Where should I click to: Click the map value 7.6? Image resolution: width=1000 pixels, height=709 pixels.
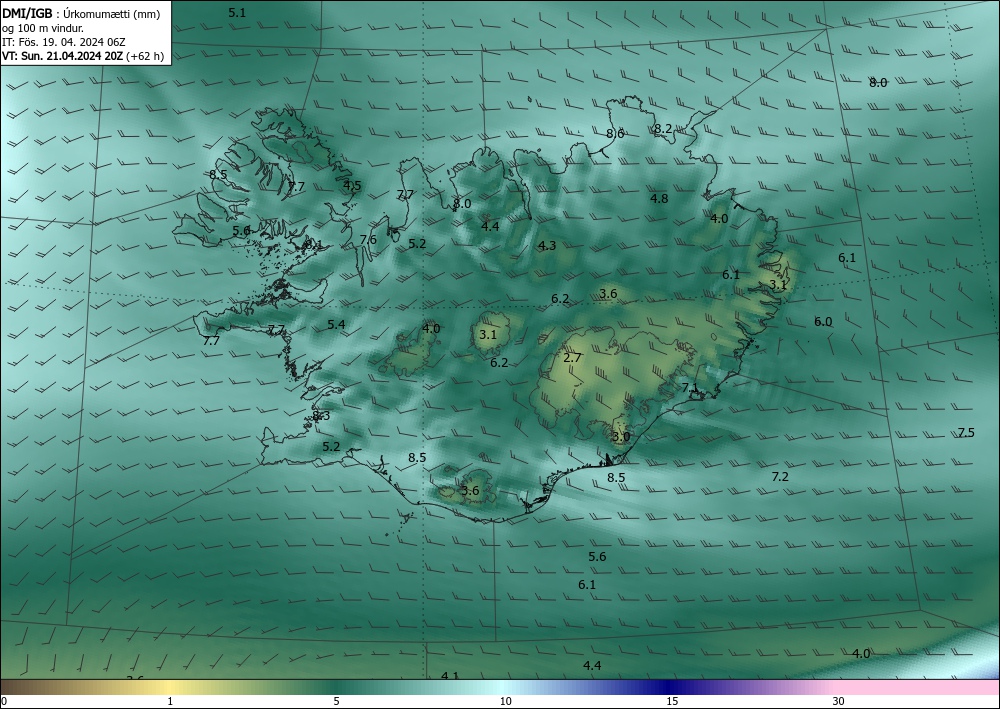pyautogui.click(x=368, y=240)
